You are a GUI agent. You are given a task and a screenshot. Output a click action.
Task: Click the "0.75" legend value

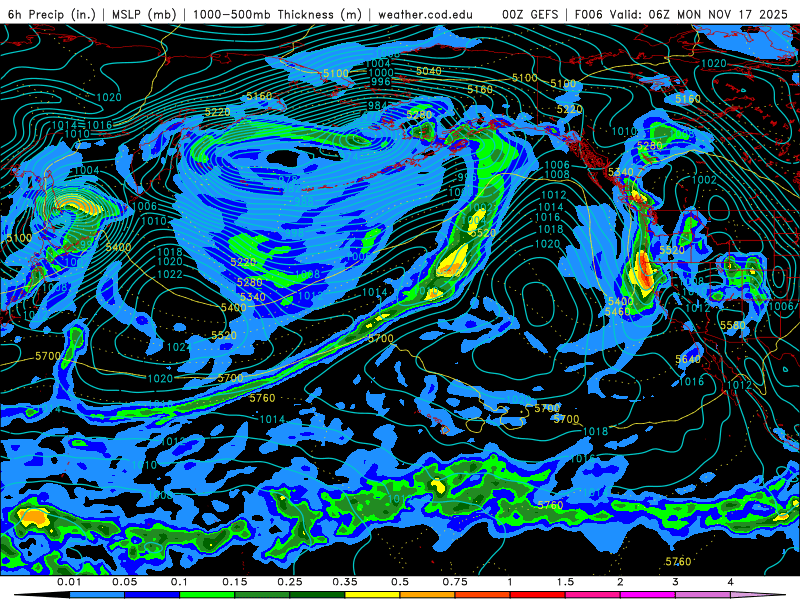(x=455, y=582)
